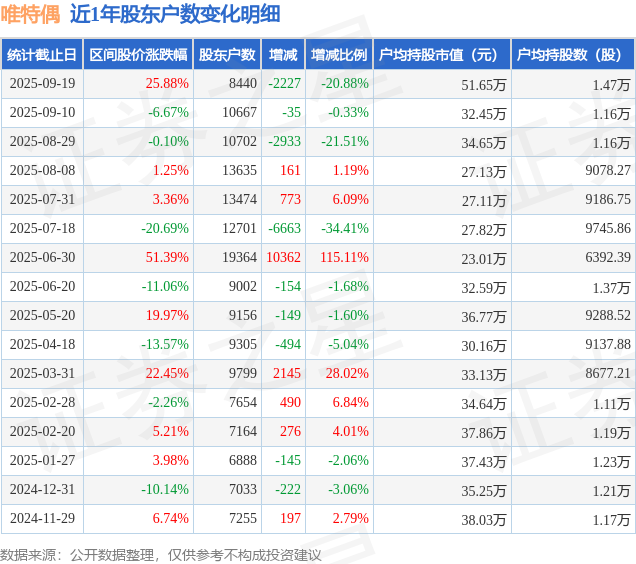The width and height of the screenshot is (636, 564).
Task: Select the 统计截止日 column header
Action: (42, 54)
